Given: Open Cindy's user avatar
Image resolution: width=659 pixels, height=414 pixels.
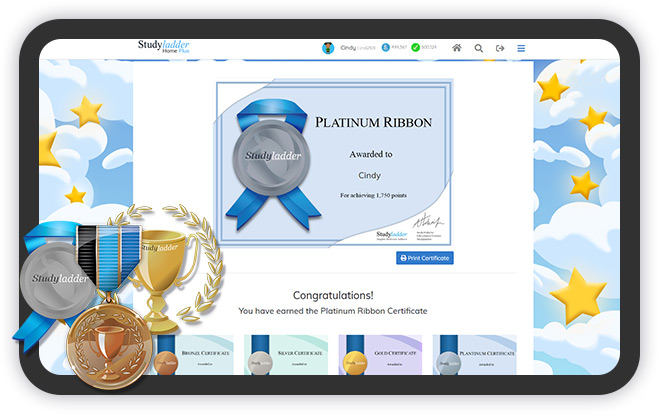Looking at the screenshot, I should [x=327, y=48].
